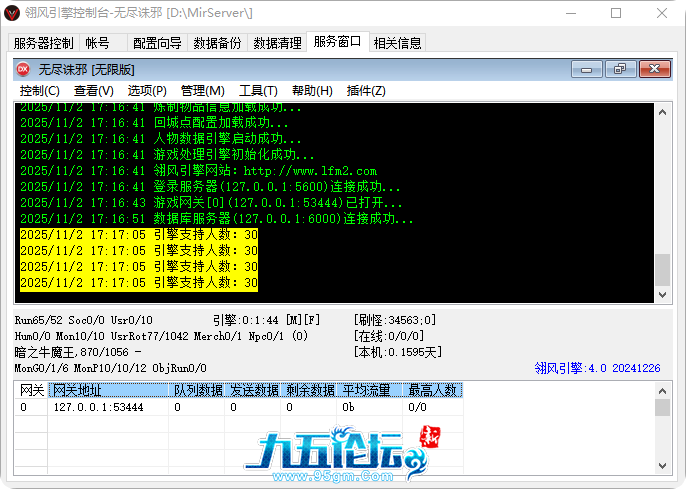The width and height of the screenshot is (686, 489).
Task: Click the 翎风引擎网站 http://www.lfm2.com log line
Action: pos(199,171)
